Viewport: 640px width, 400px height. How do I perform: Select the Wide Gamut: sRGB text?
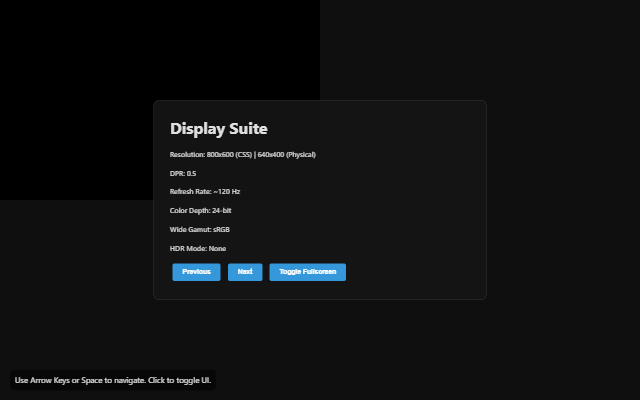point(200,229)
